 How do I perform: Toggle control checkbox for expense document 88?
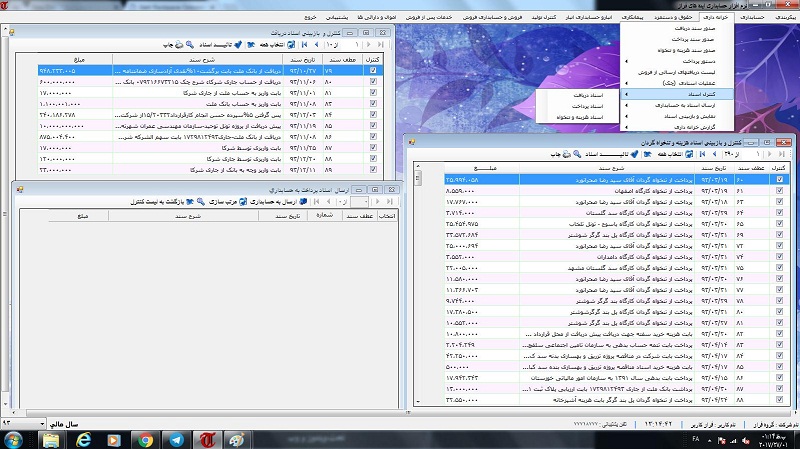point(780,400)
